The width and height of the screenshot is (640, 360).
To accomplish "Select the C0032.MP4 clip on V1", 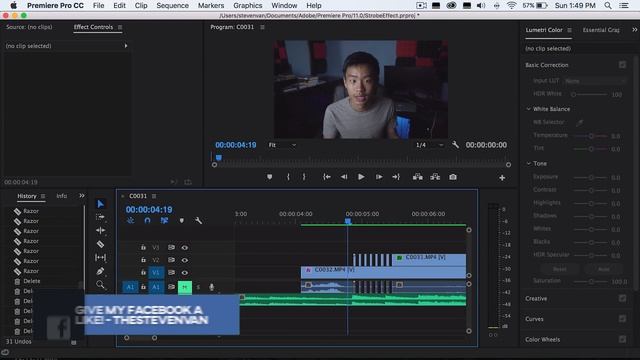I will click(383, 273).
